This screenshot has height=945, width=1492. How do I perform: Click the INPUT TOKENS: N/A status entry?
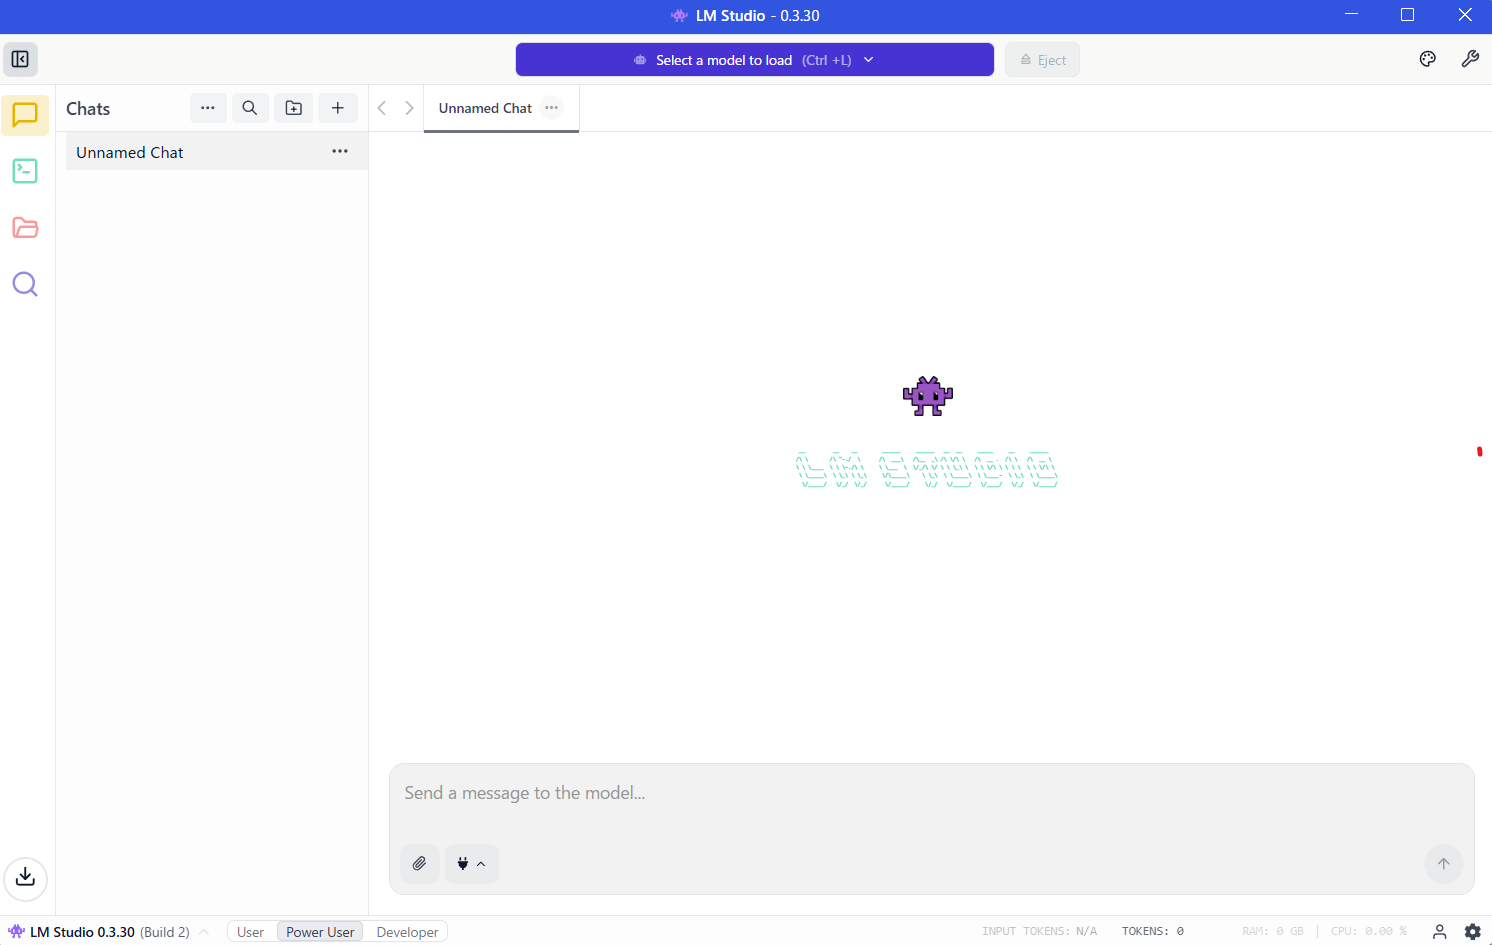pos(1039,931)
